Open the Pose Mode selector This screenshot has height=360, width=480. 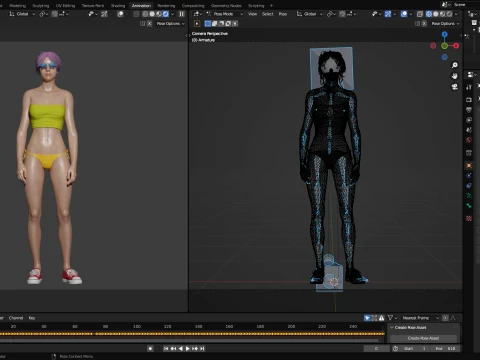225,14
